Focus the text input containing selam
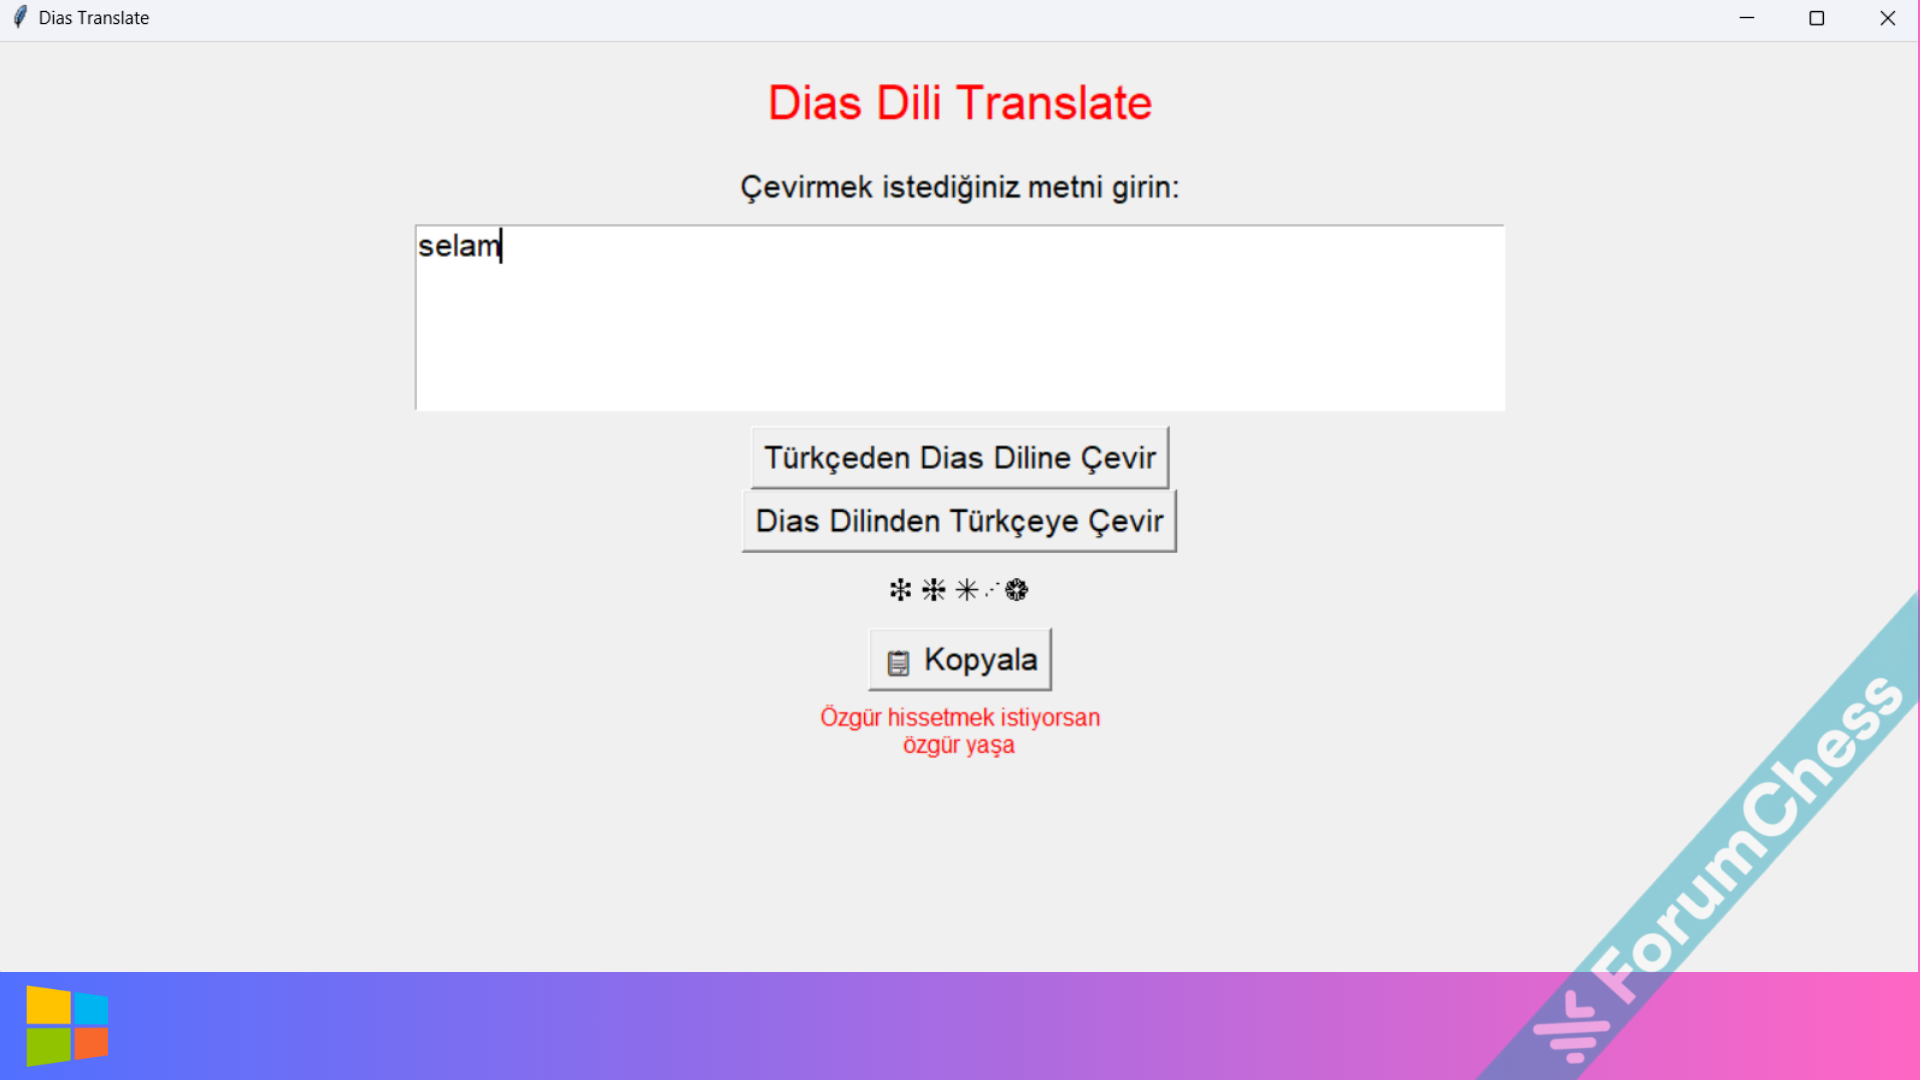The height and width of the screenshot is (1080, 1920). point(960,318)
